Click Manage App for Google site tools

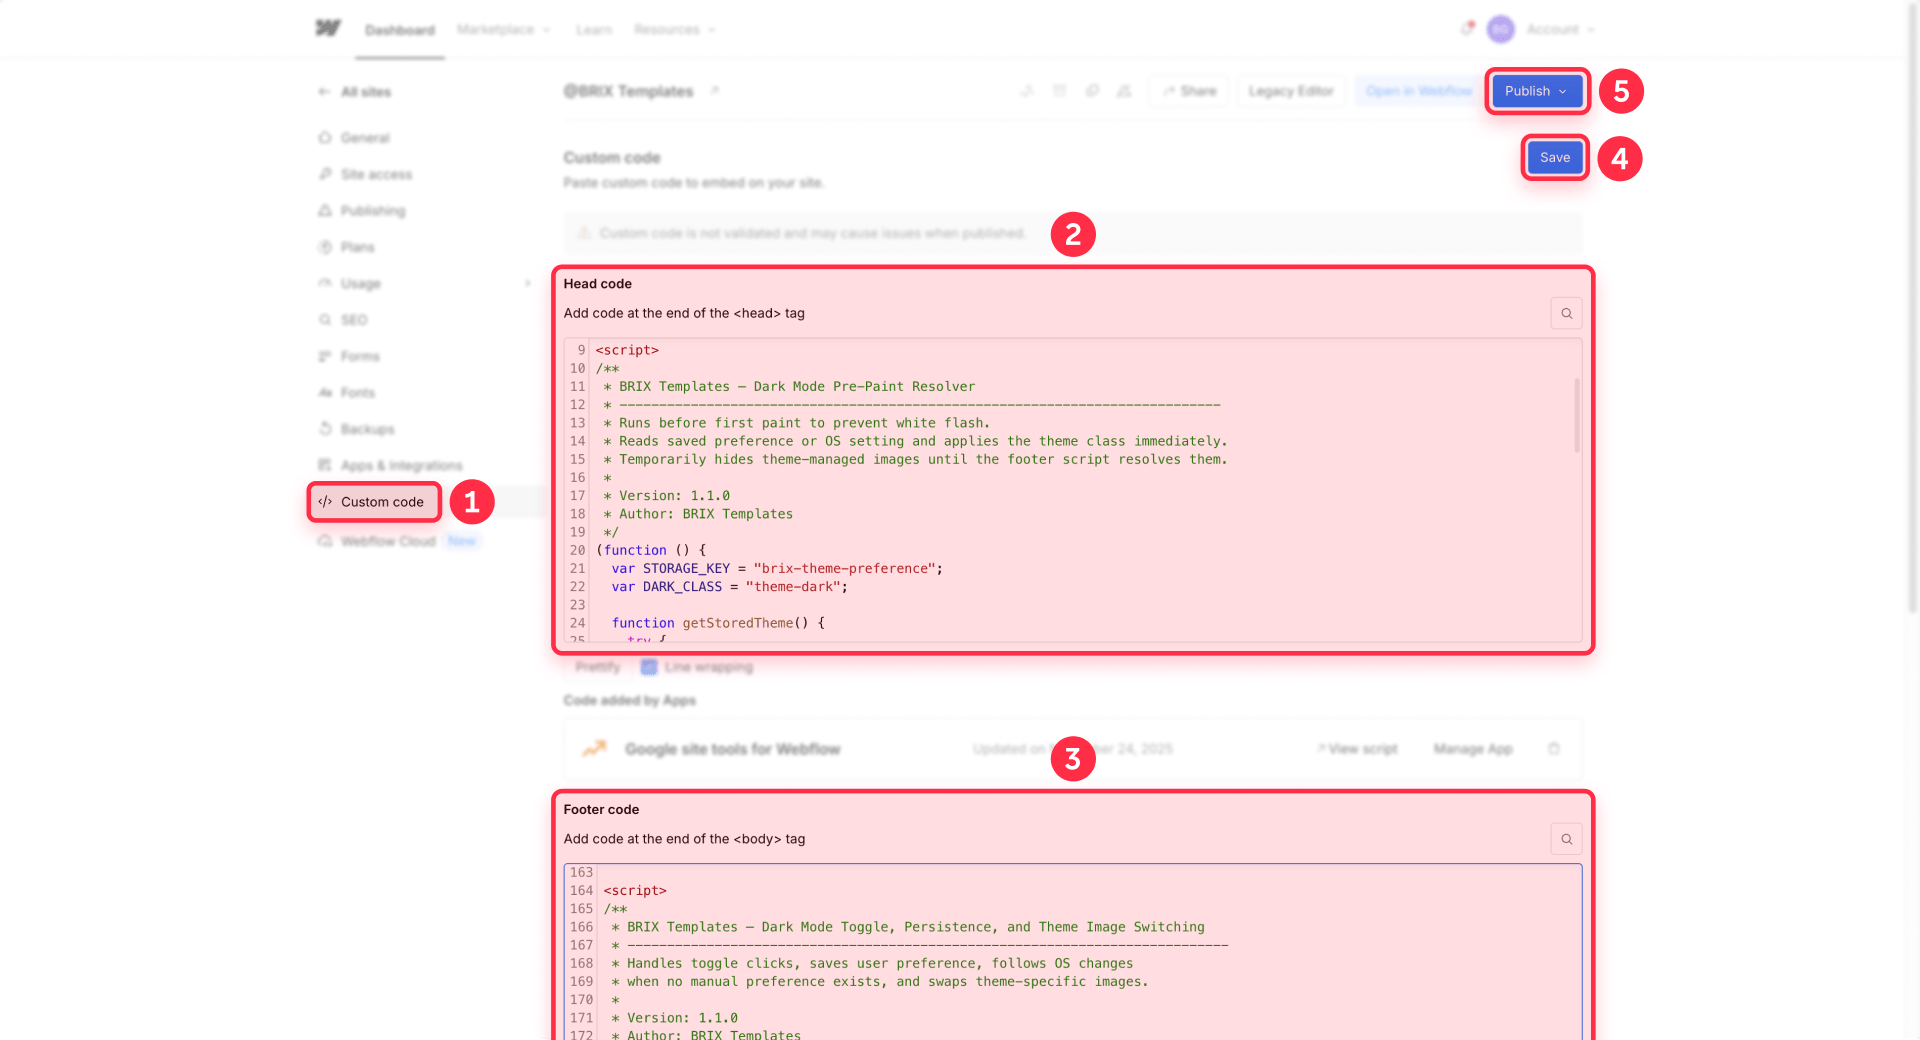tap(1473, 749)
